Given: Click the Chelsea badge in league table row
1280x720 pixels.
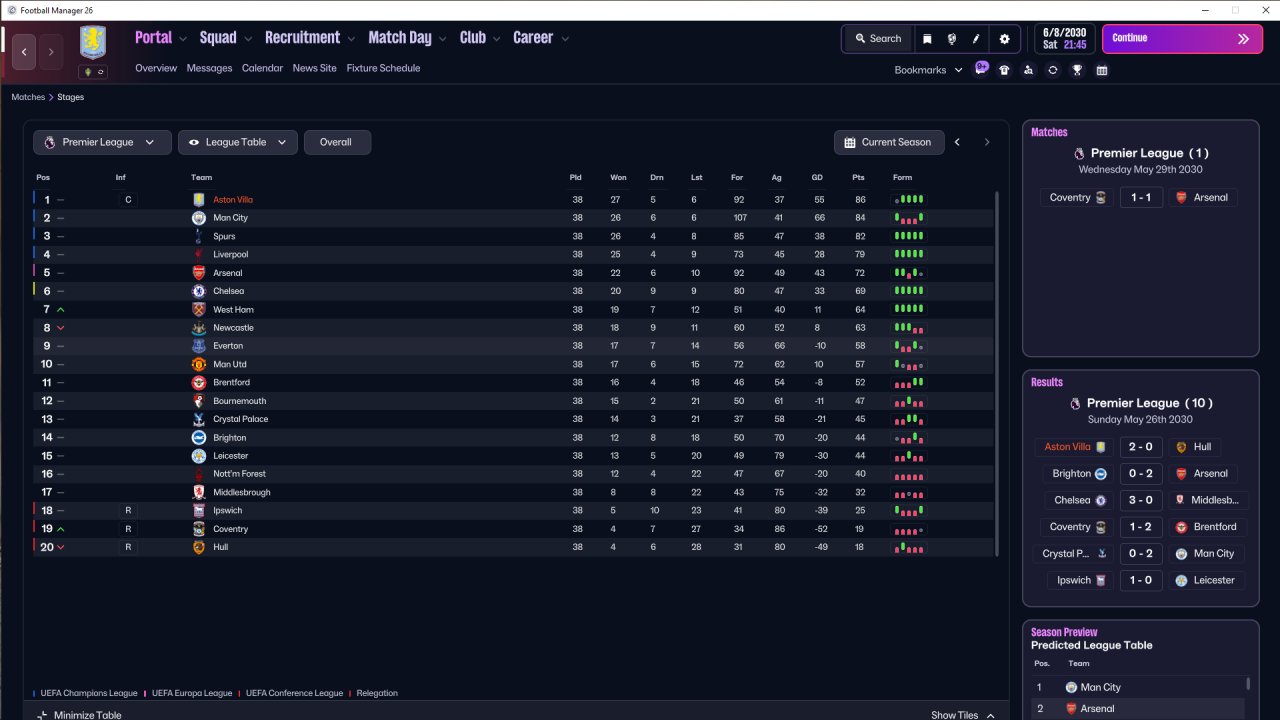Looking at the screenshot, I should (199, 291).
